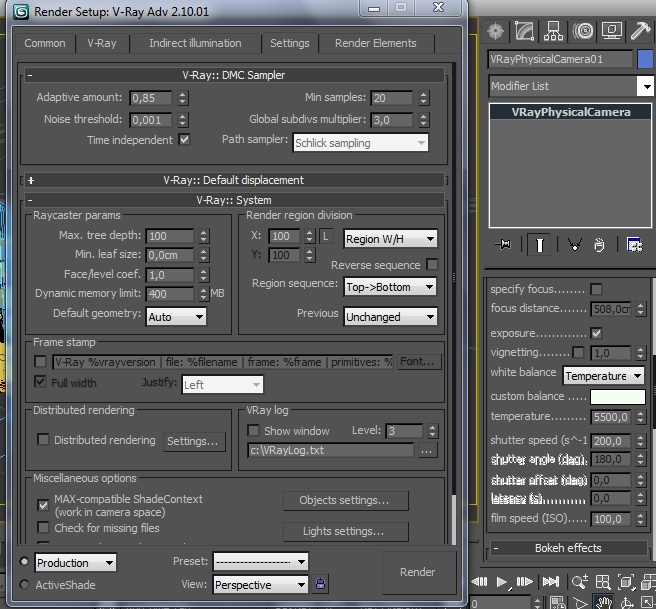Open Configure Modifier Sets icon
Image resolution: width=656 pixels, height=609 pixels.
point(634,244)
